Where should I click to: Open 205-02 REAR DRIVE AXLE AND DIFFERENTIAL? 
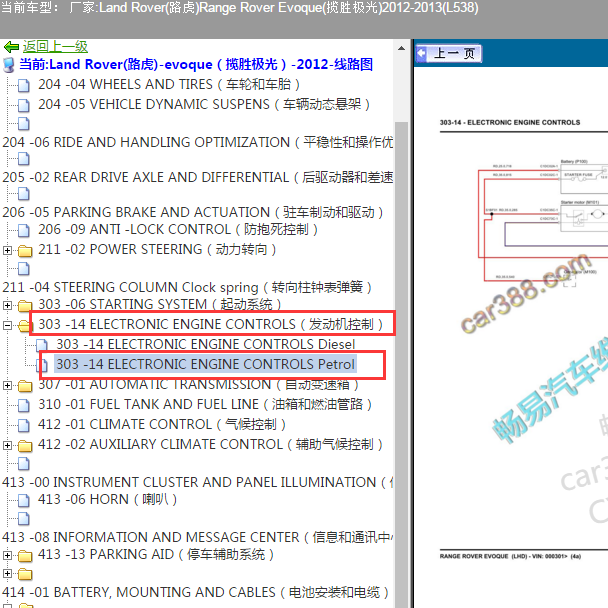(x=197, y=177)
